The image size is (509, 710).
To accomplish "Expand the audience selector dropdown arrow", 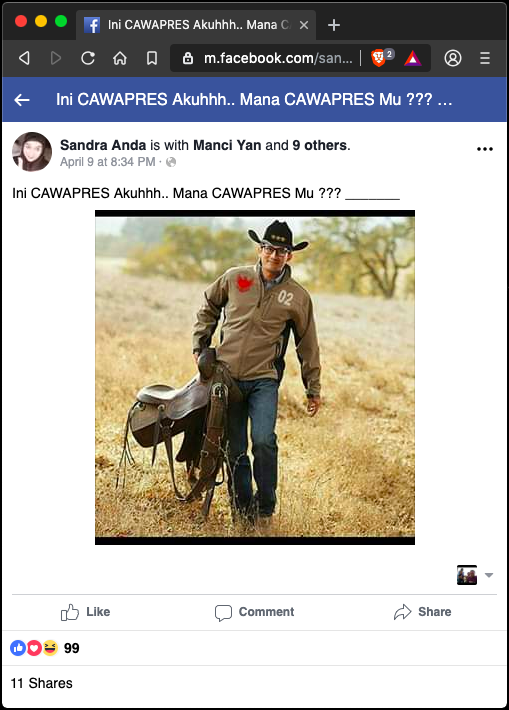I will pos(489,575).
